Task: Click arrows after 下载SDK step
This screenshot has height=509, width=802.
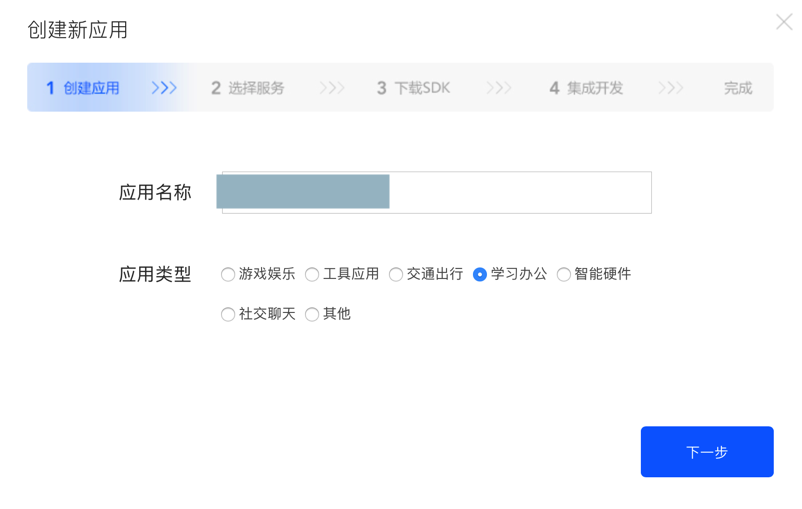Action: [x=499, y=88]
